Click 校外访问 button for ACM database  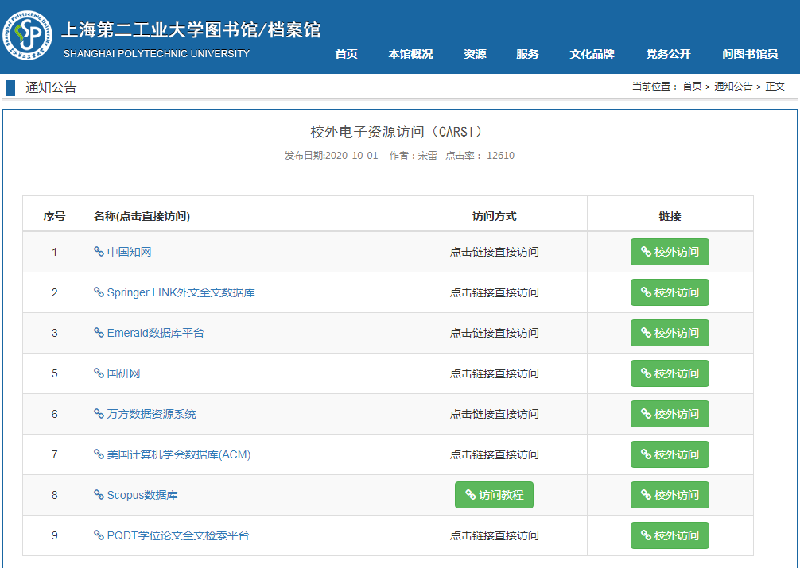coord(669,454)
